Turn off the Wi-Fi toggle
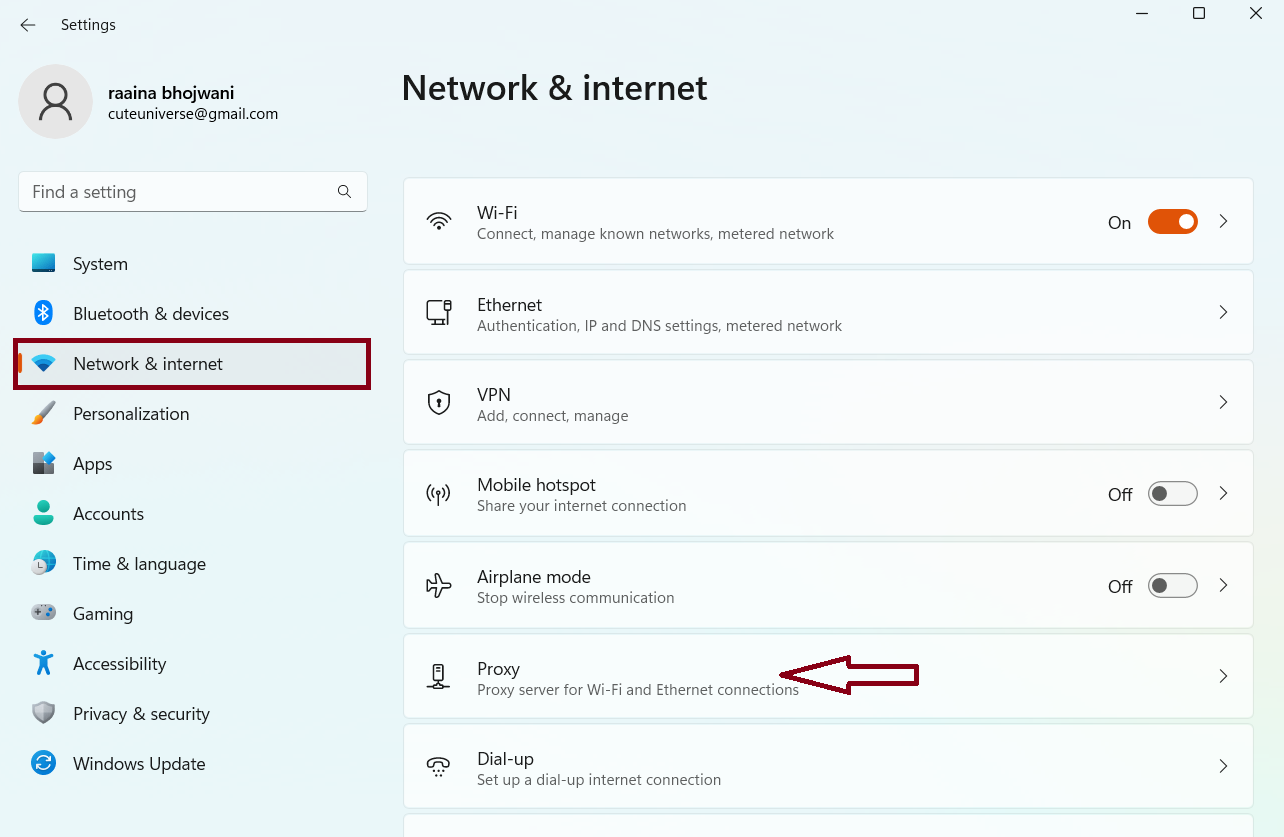The width and height of the screenshot is (1284, 837). pos(1172,222)
